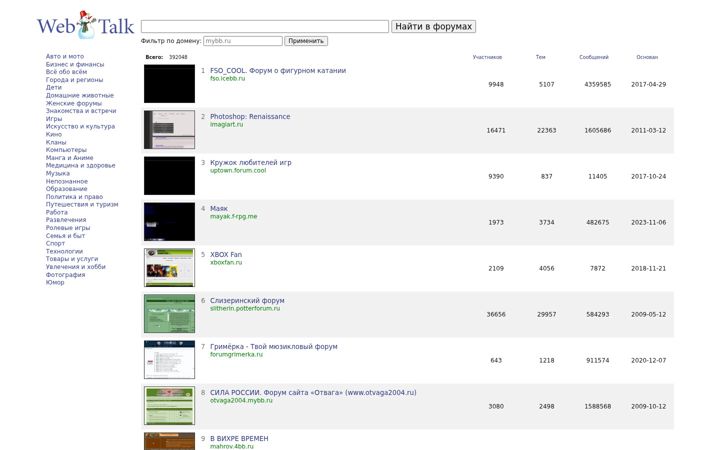This screenshot has width=720, height=450.
Task: Open the 'Работа' category
Action: click(56, 212)
